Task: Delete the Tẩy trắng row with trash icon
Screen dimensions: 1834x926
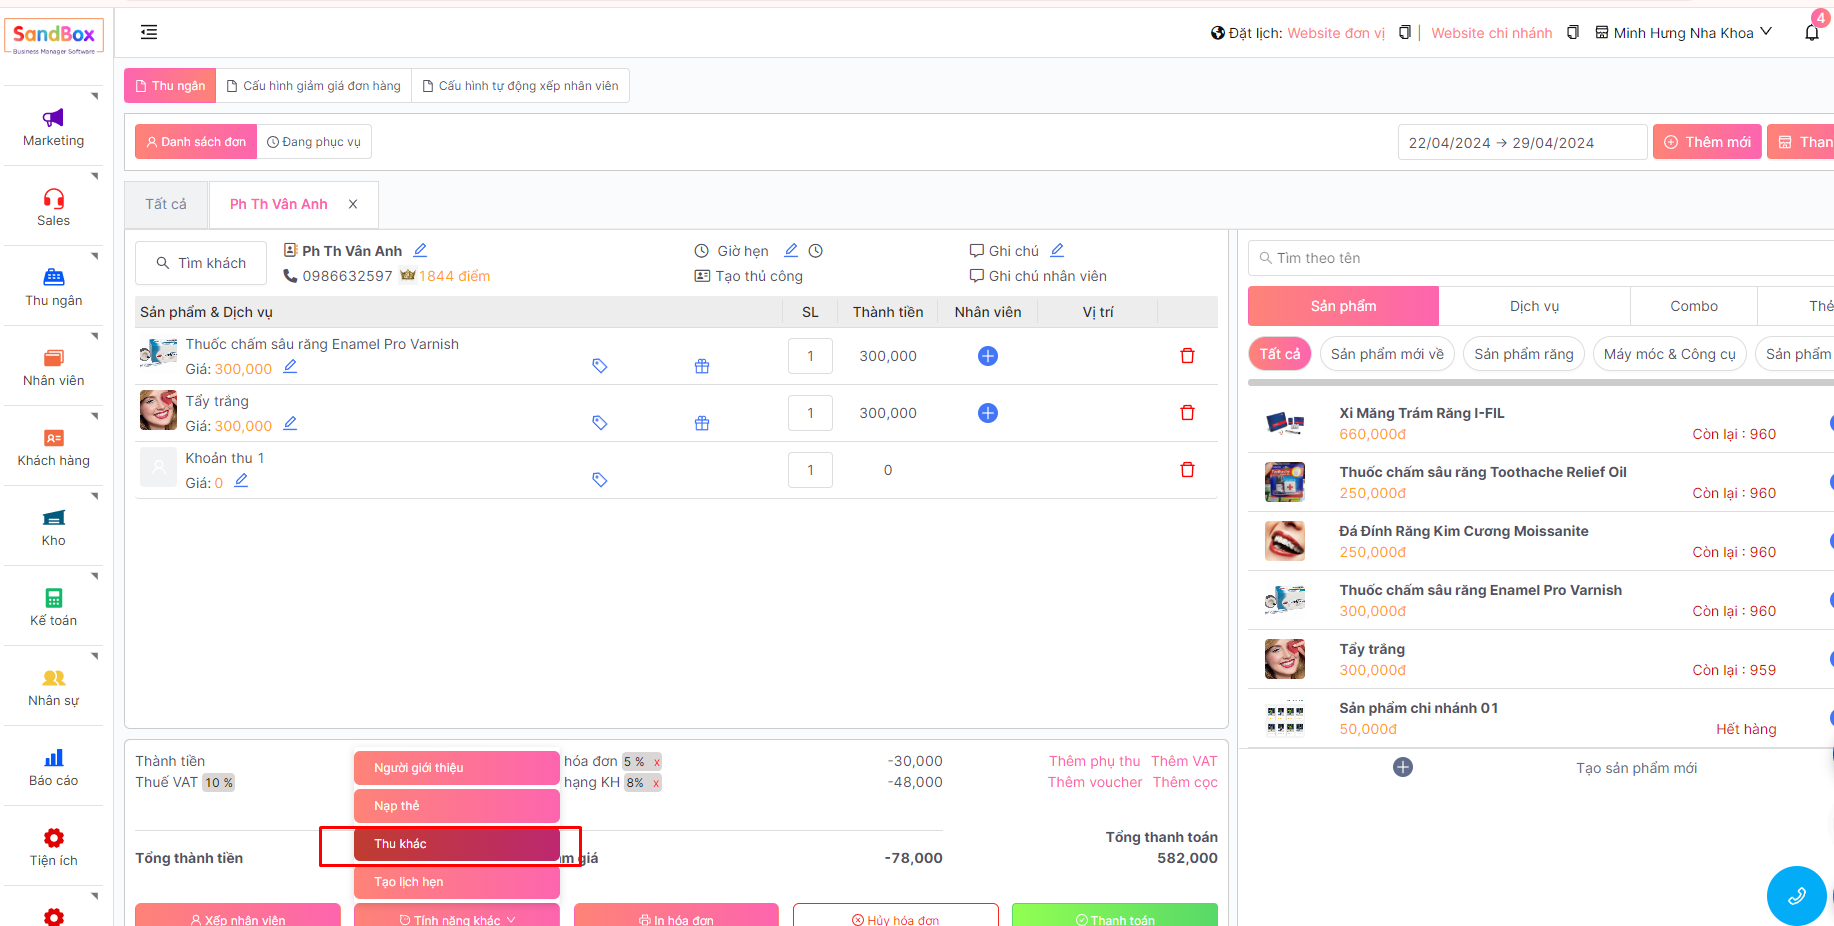Action: point(1187,413)
